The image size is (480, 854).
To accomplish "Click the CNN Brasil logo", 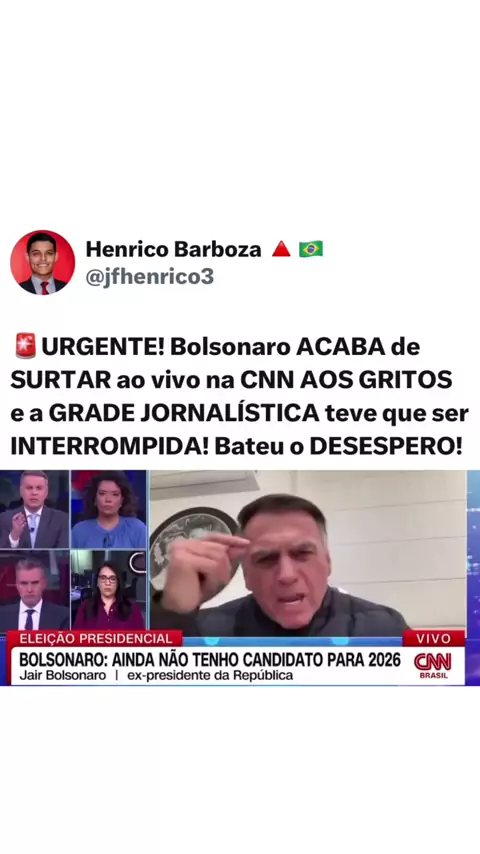I will [x=434, y=666].
